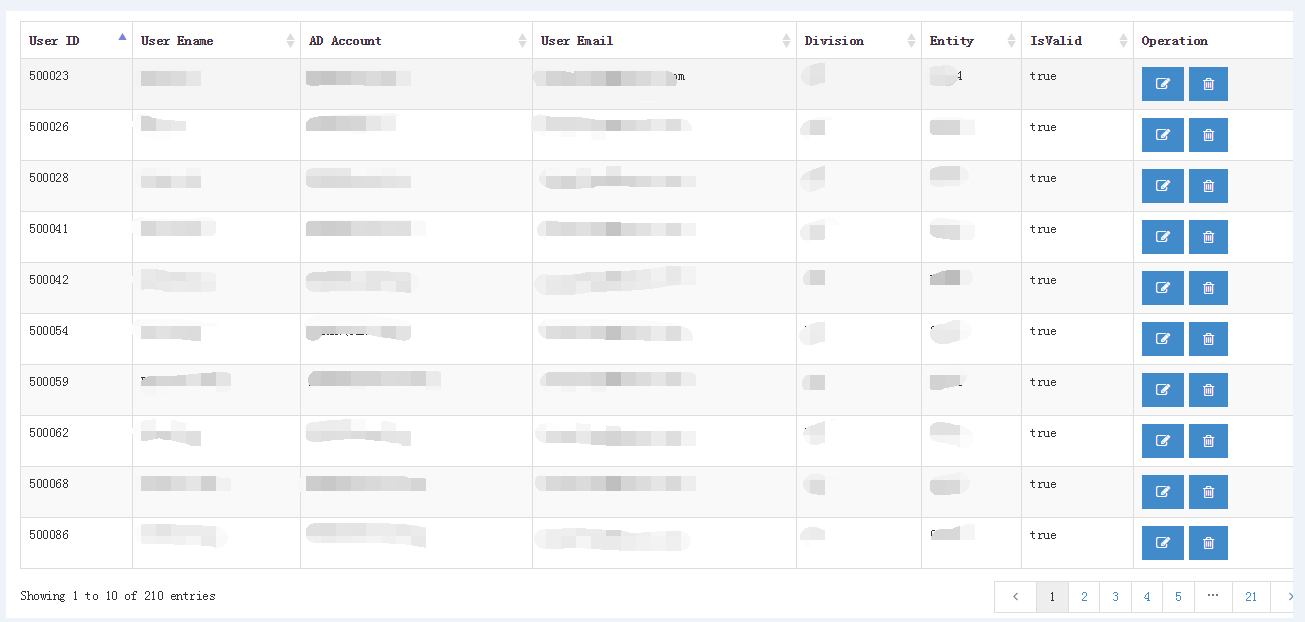
Task: Edit the user record 500026
Action: click(x=1163, y=135)
